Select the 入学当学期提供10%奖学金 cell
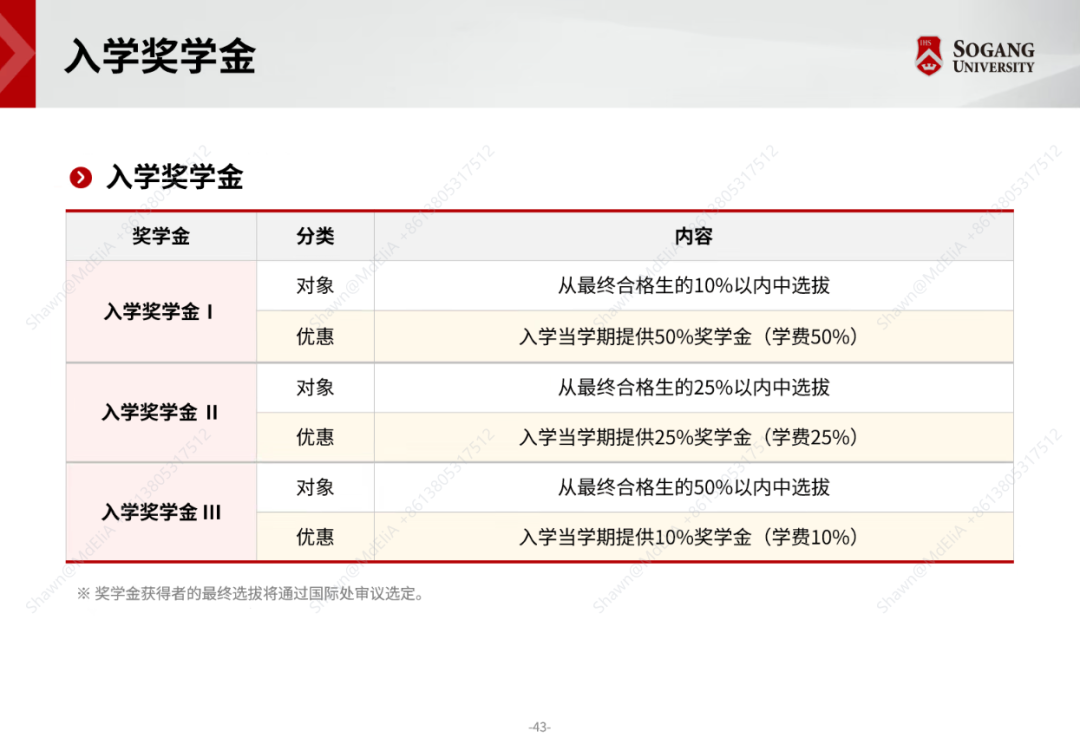This screenshot has width=1080, height=744. click(x=689, y=537)
